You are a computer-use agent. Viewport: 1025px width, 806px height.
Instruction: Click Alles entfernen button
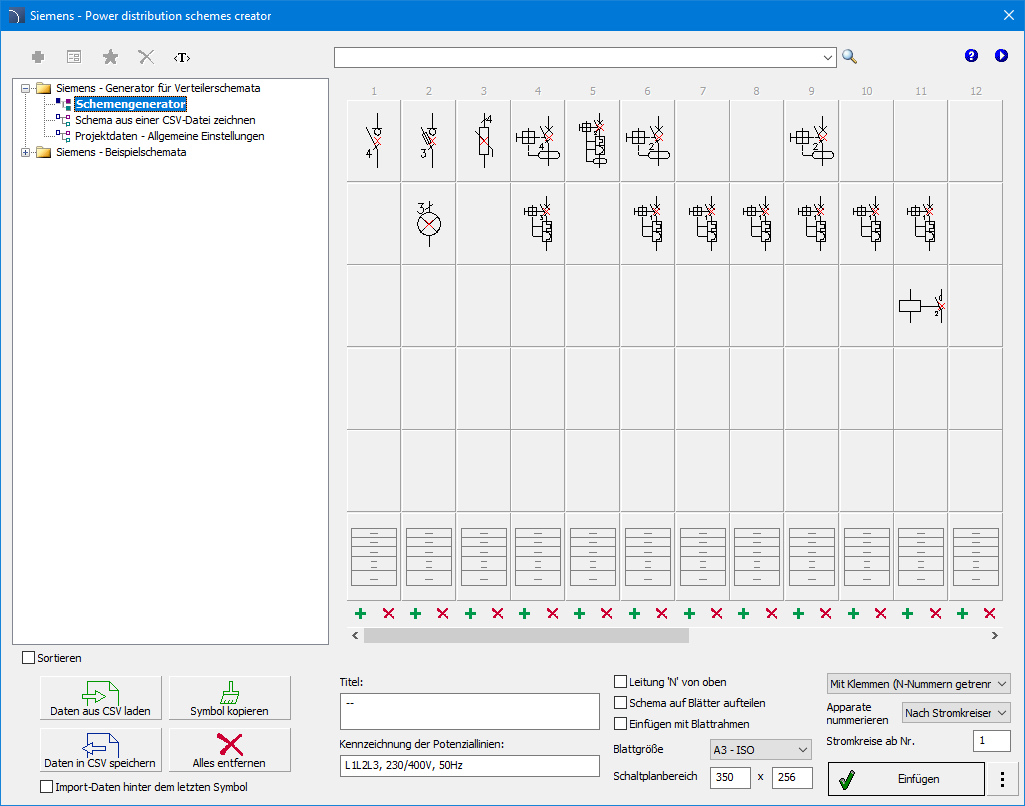[x=229, y=750]
